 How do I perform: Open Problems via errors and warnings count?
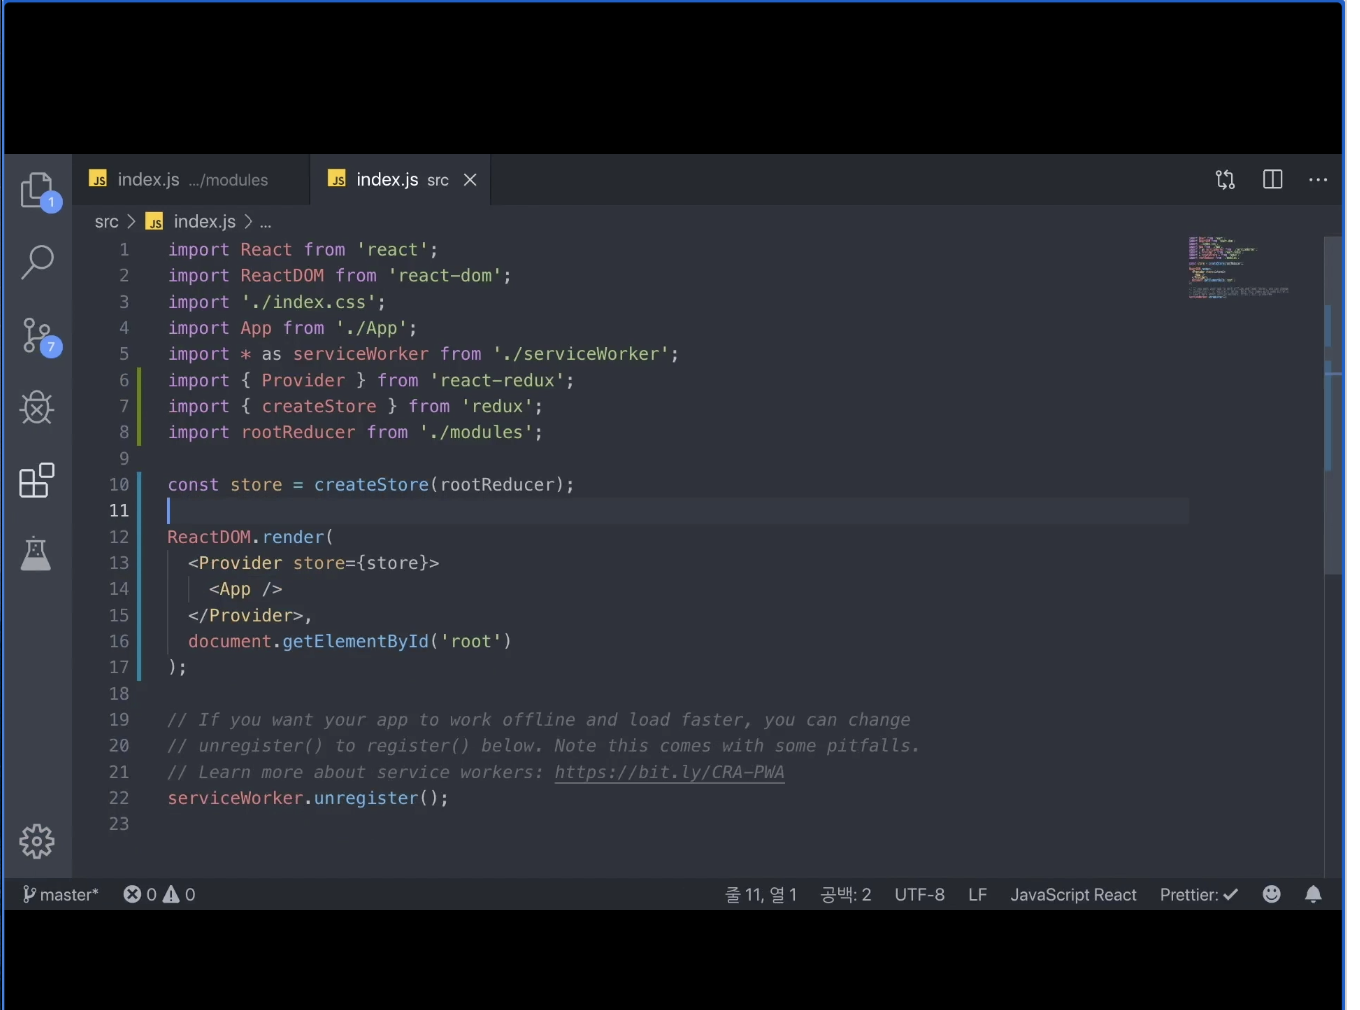click(x=159, y=895)
